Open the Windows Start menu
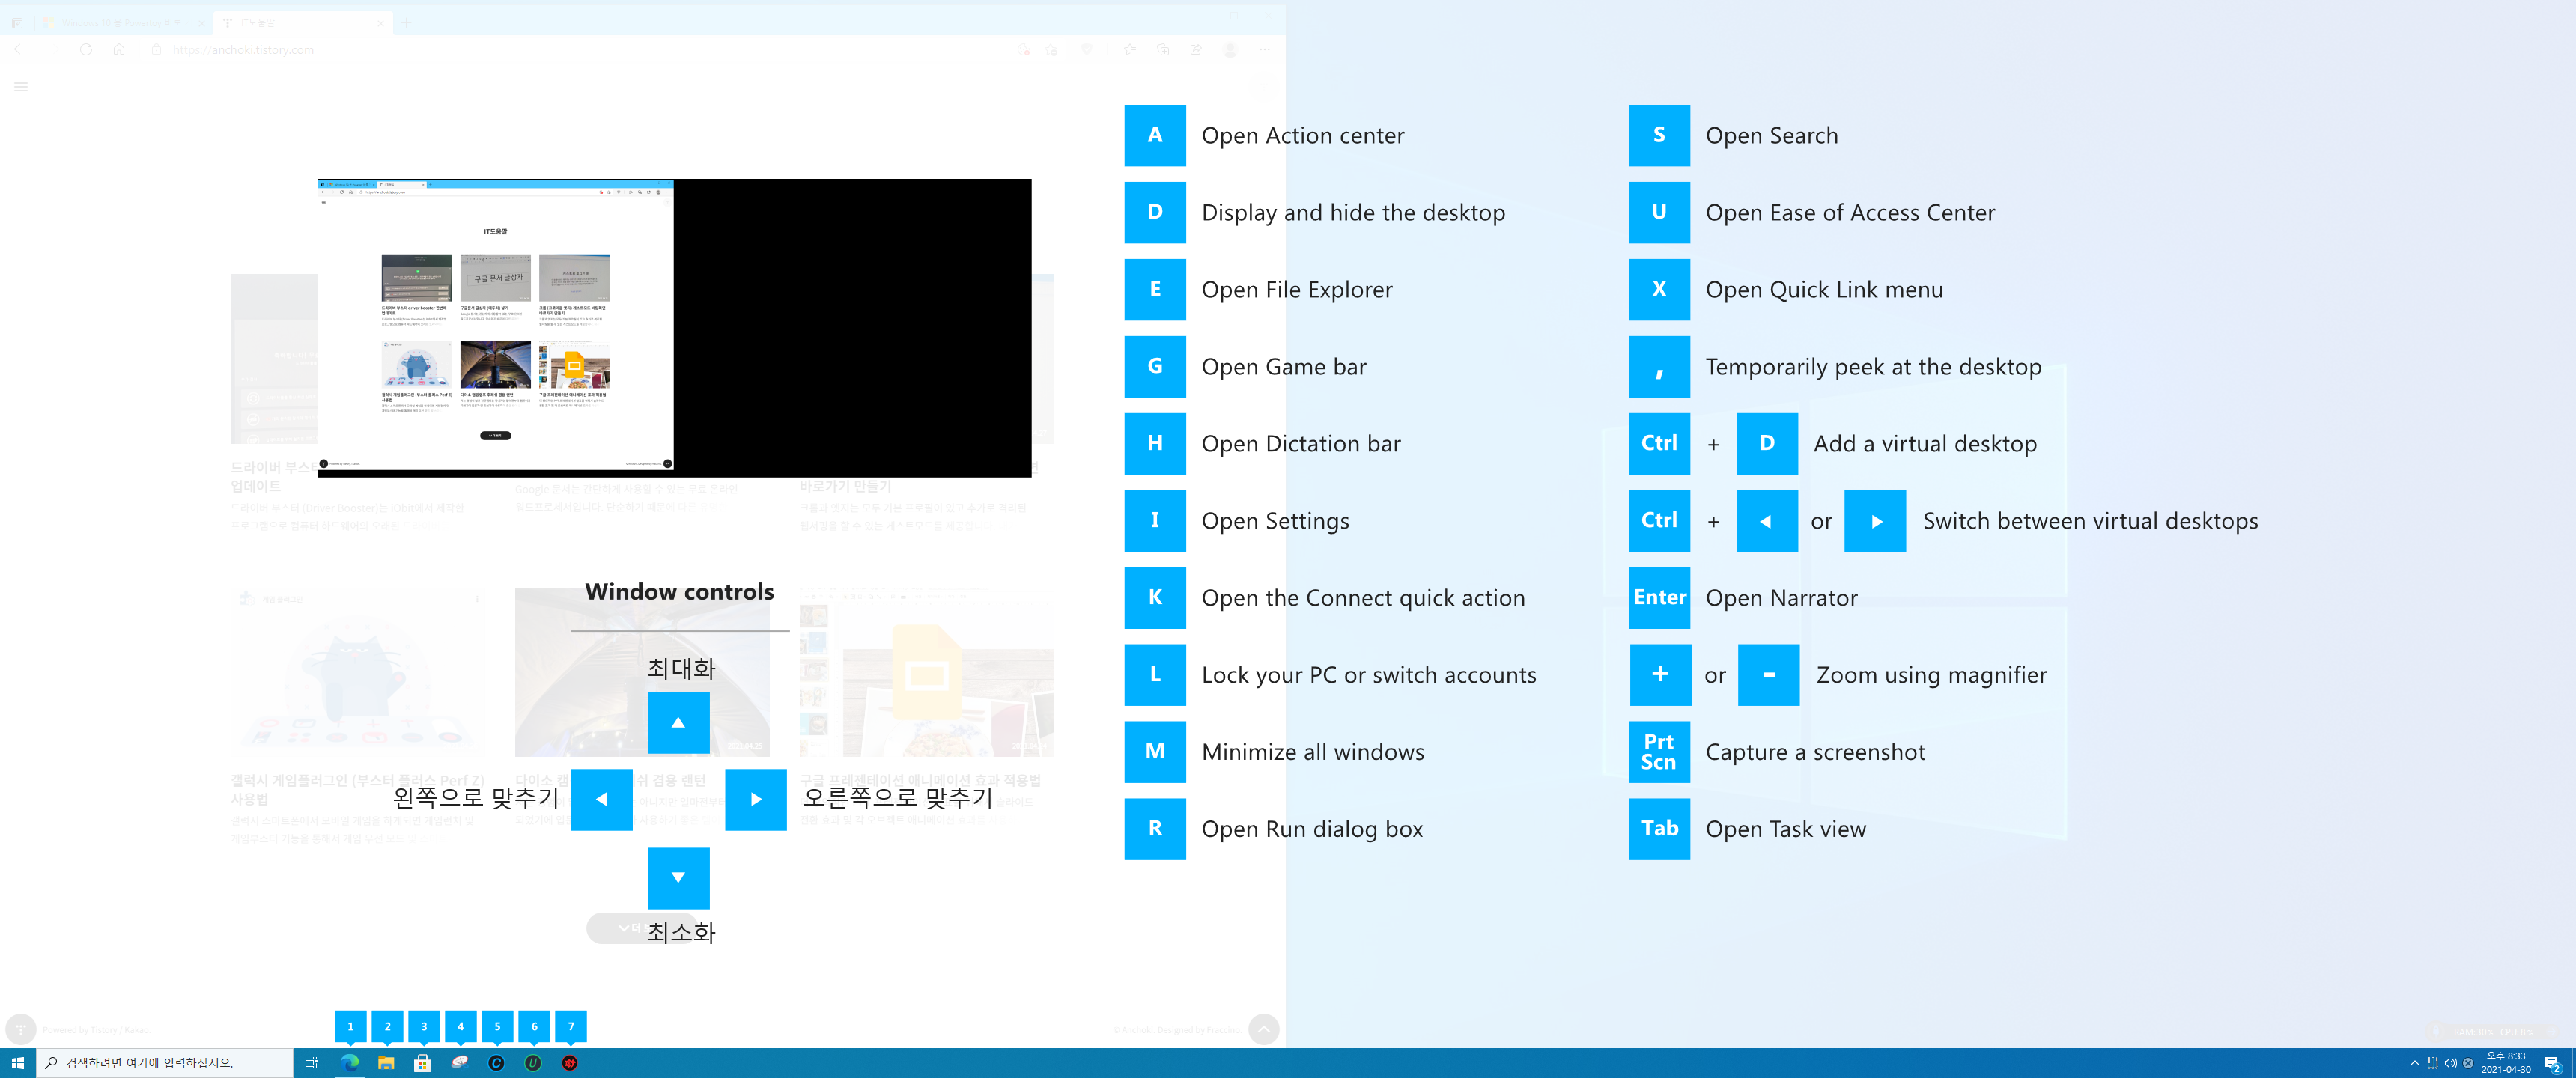The image size is (2576, 1078). 17,1063
